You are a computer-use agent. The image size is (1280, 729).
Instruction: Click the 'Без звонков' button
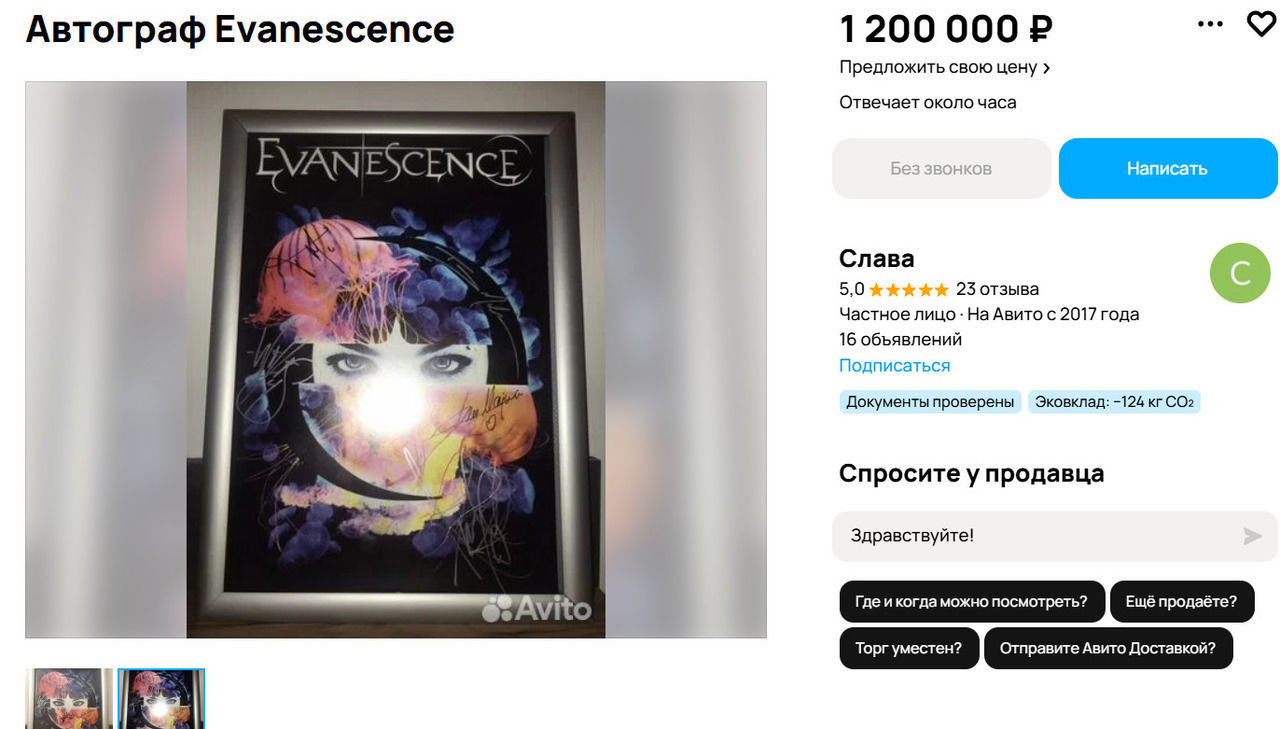pos(941,169)
